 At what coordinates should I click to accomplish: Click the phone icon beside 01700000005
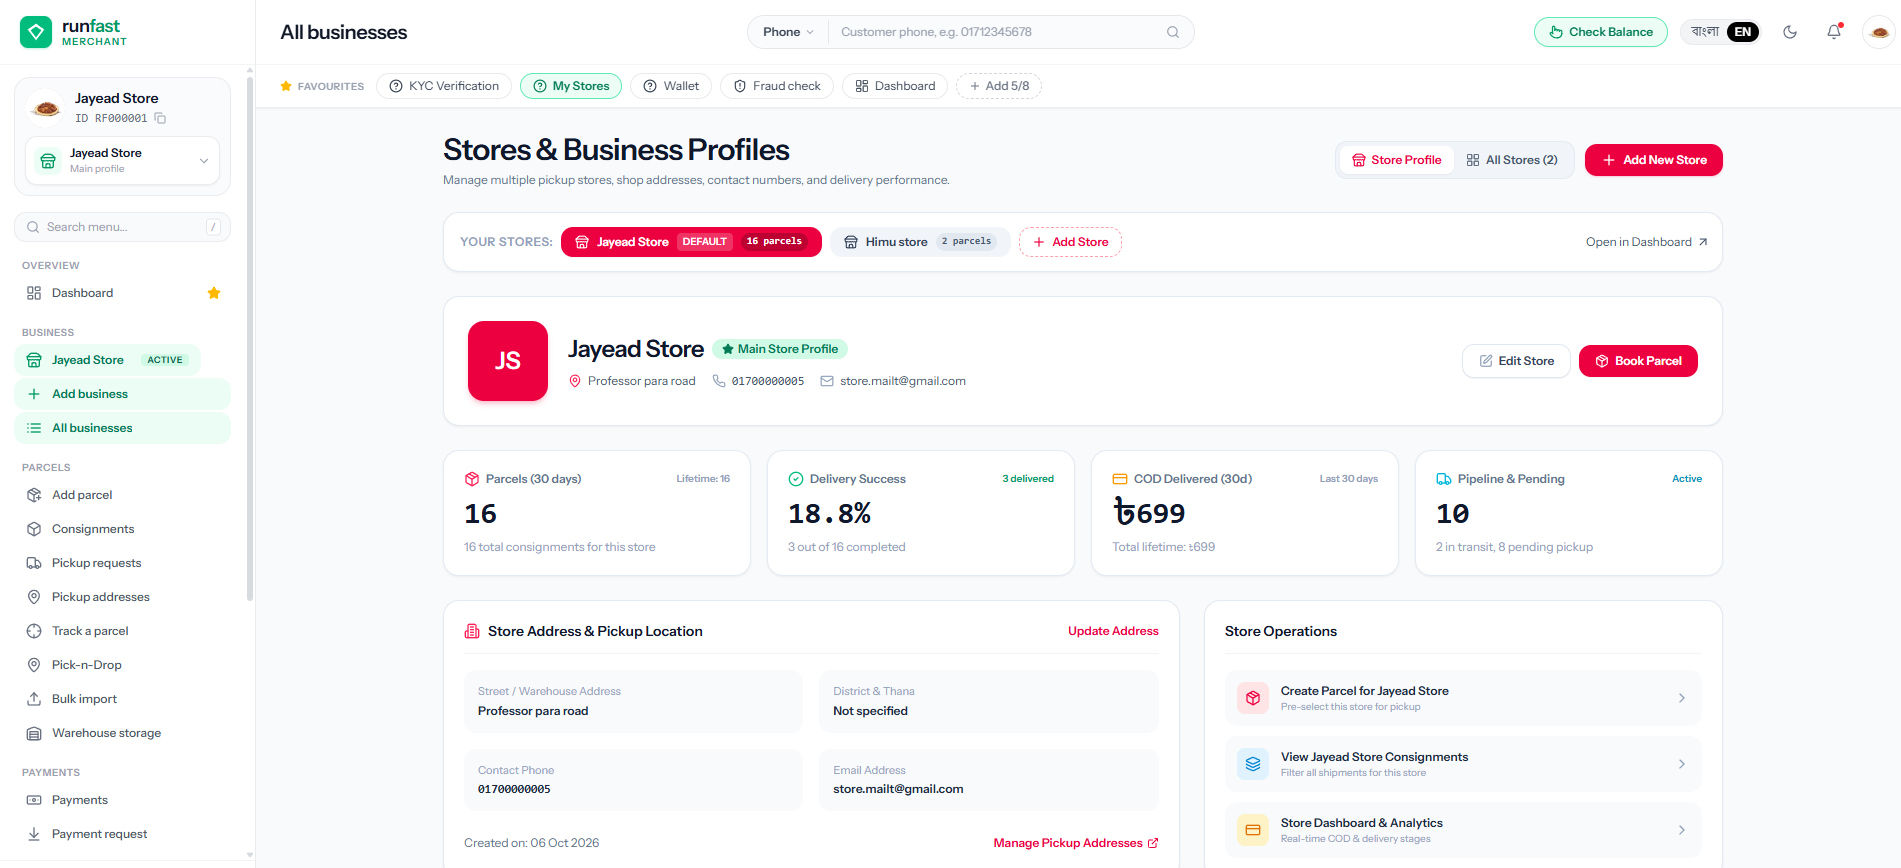coord(719,381)
